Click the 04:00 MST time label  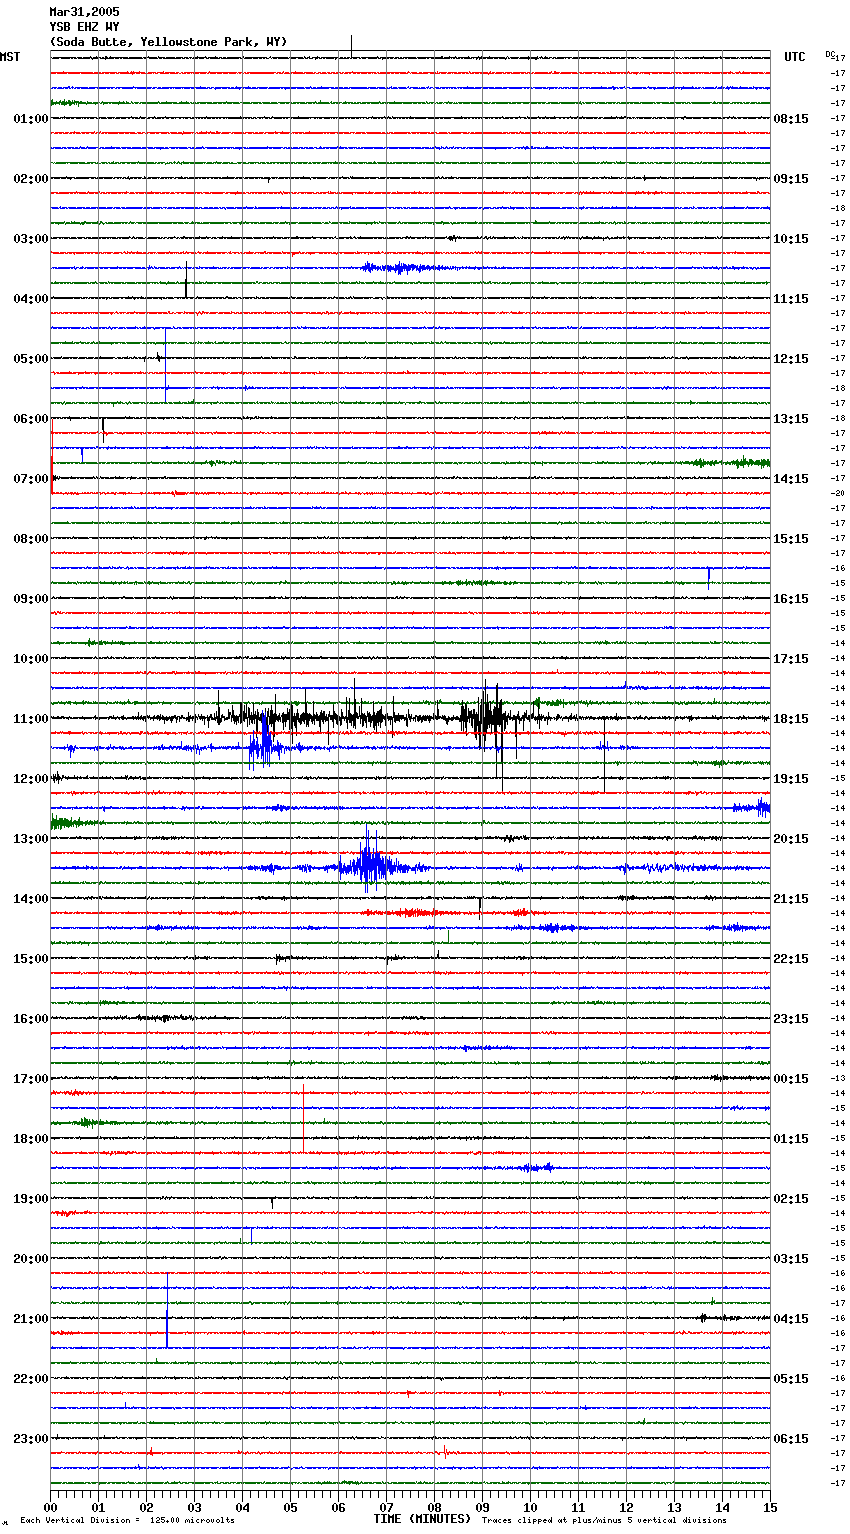point(30,299)
